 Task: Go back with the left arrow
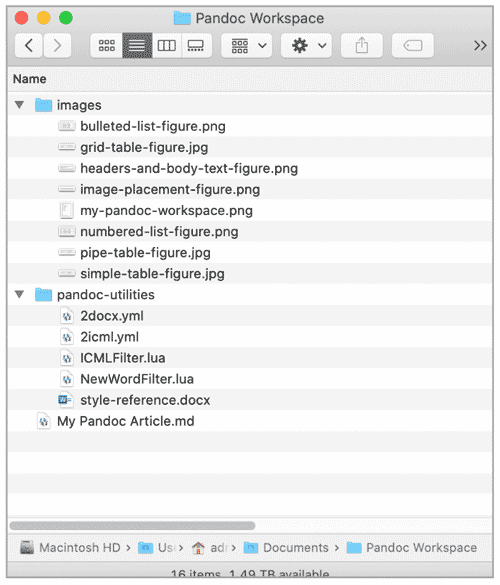click(29, 46)
